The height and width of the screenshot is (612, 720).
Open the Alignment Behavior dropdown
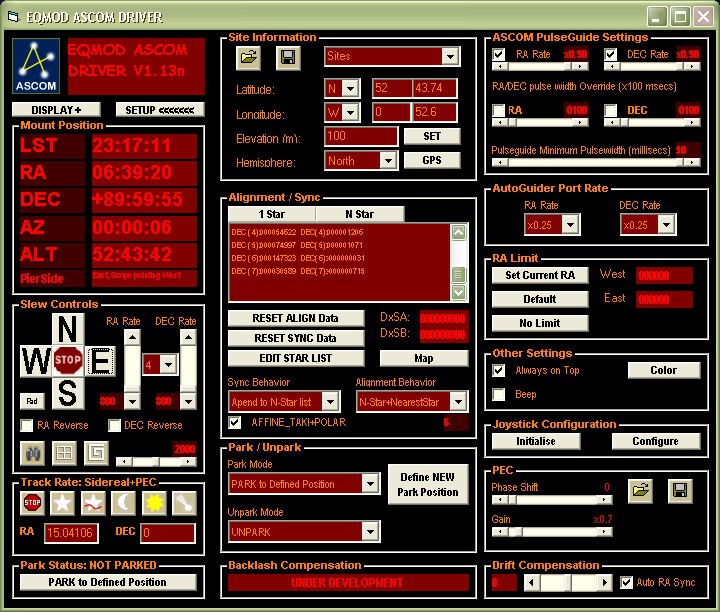[458, 402]
